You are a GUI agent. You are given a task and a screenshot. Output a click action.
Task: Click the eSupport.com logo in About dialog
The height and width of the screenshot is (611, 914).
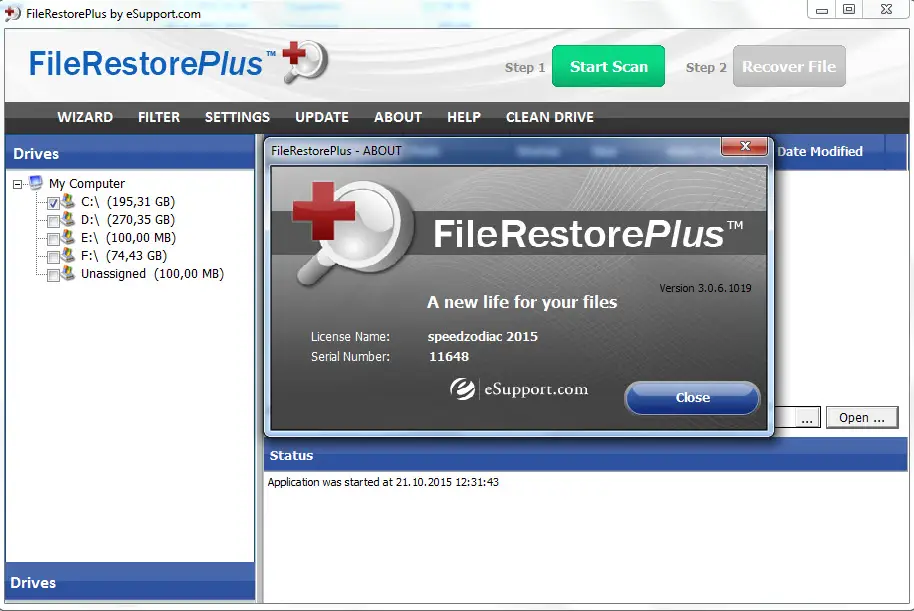(x=519, y=389)
